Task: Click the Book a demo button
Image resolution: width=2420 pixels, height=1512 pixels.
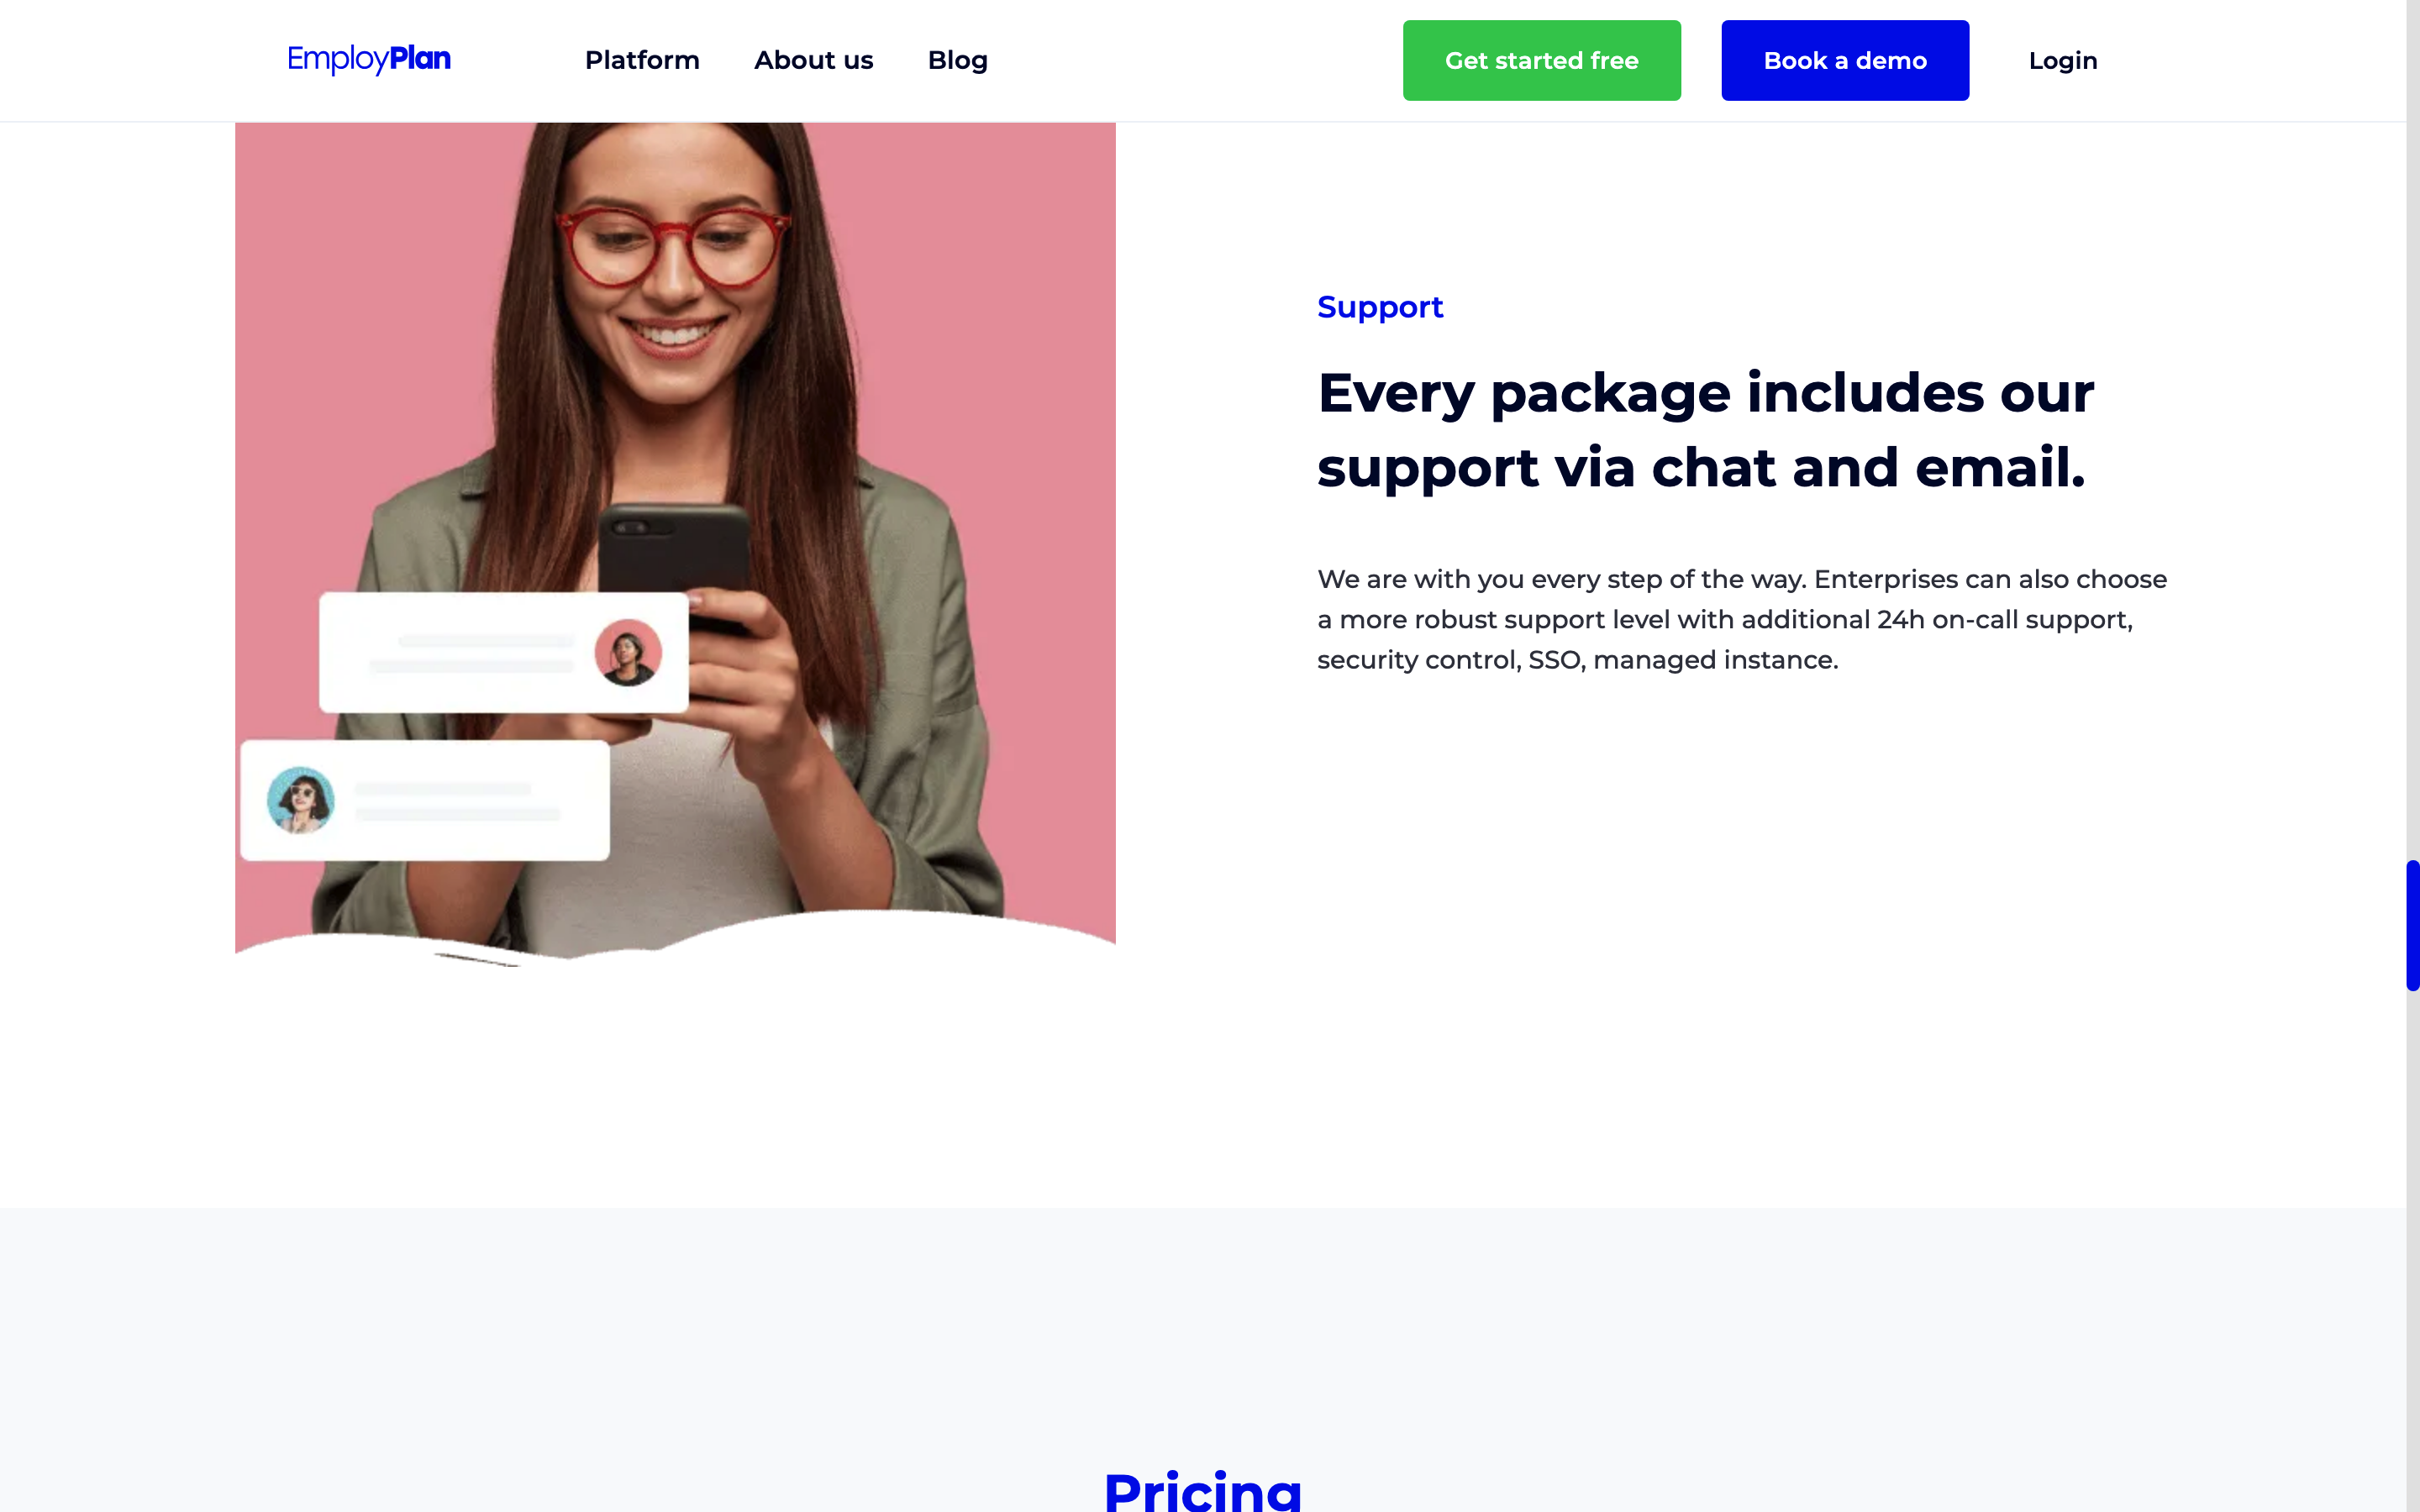Action: 1845,60
